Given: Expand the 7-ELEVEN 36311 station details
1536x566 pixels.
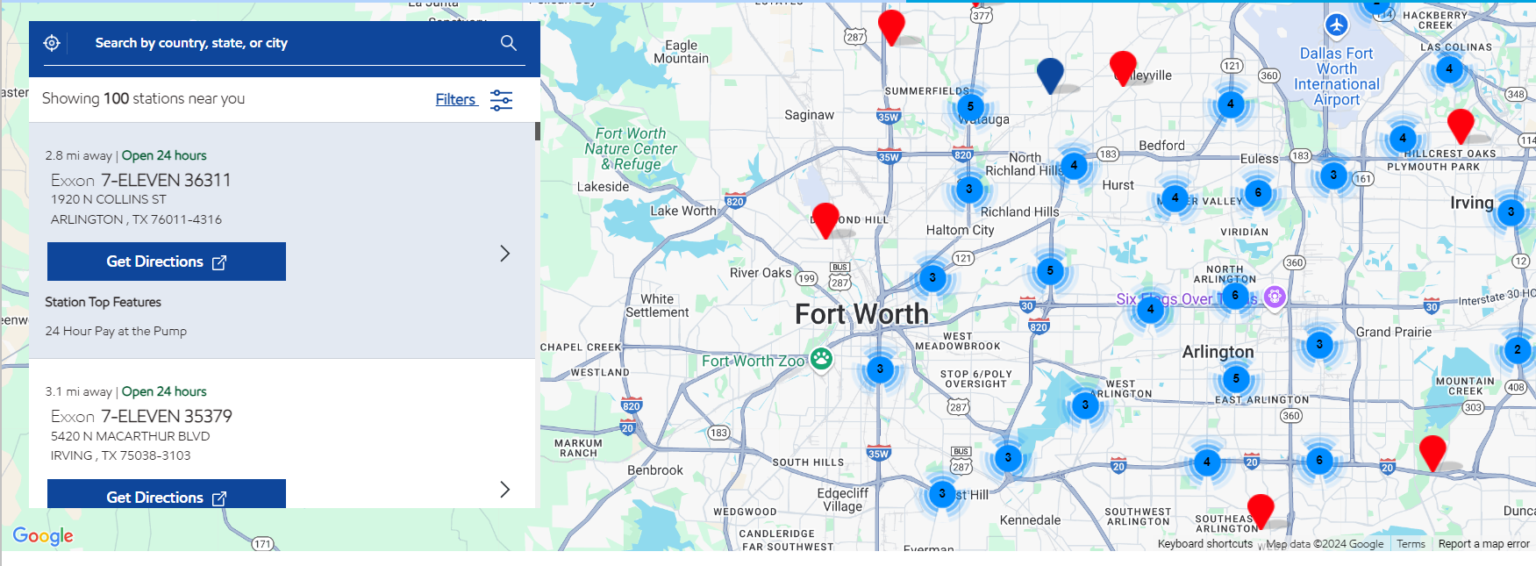Looking at the screenshot, I should (504, 253).
